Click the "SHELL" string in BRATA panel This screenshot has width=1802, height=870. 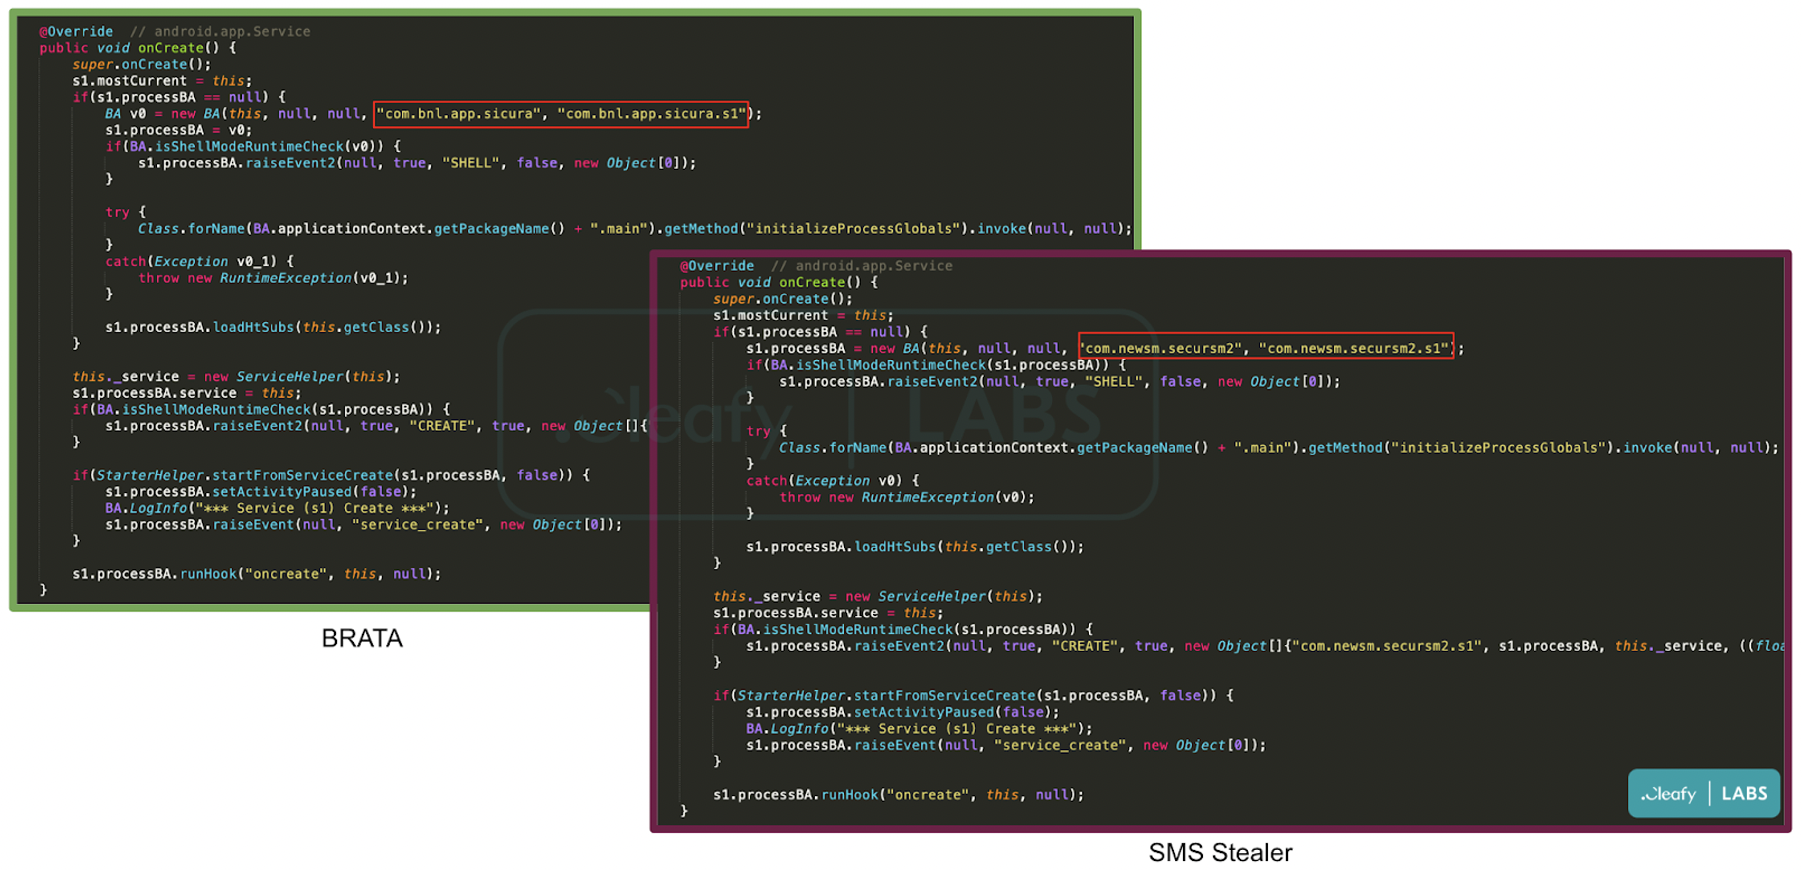[471, 163]
